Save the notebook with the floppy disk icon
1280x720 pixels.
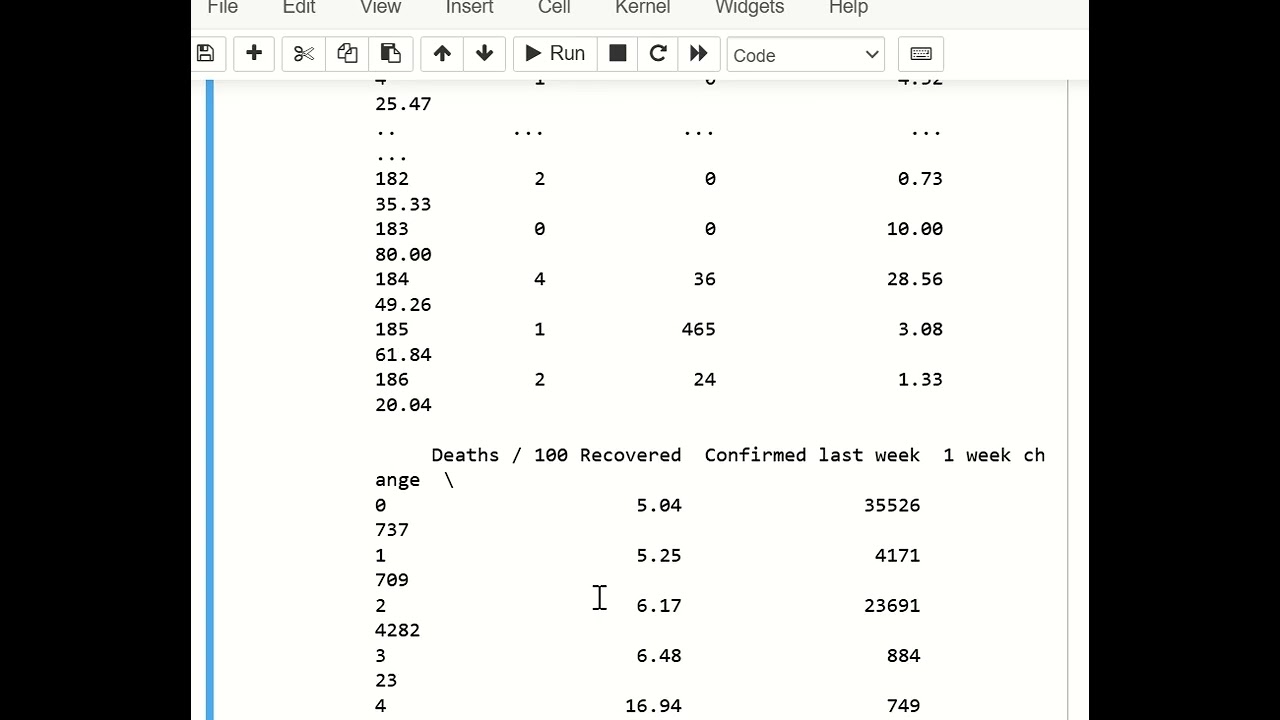206,54
